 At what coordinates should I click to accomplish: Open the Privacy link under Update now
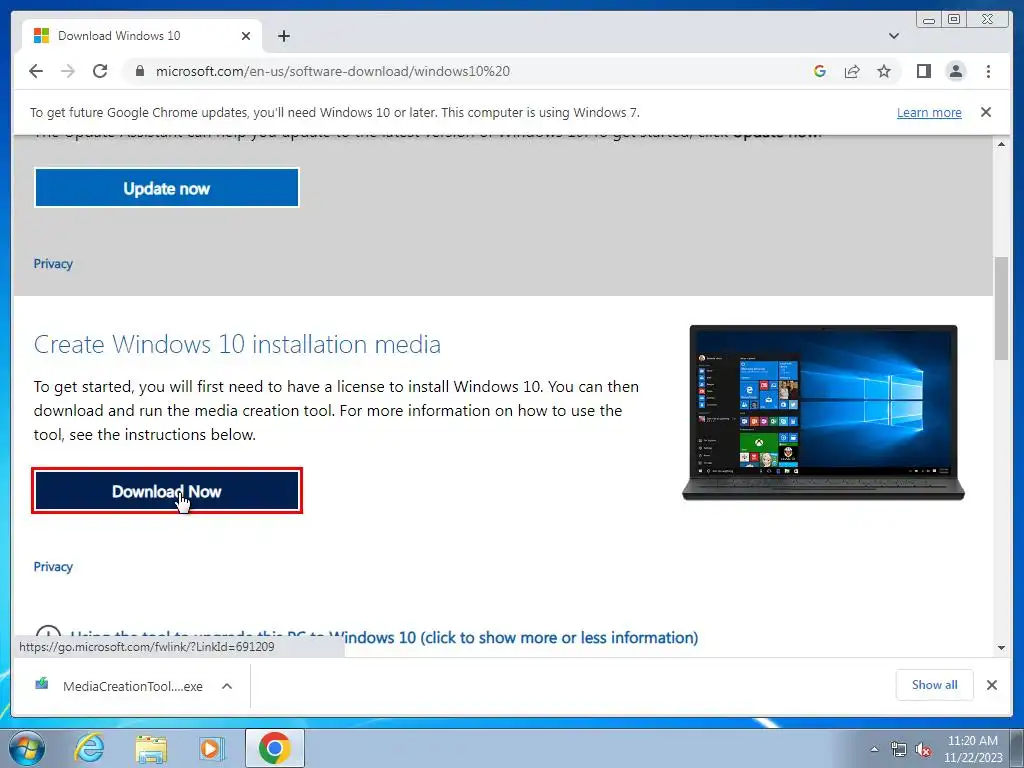[x=53, y=264]
